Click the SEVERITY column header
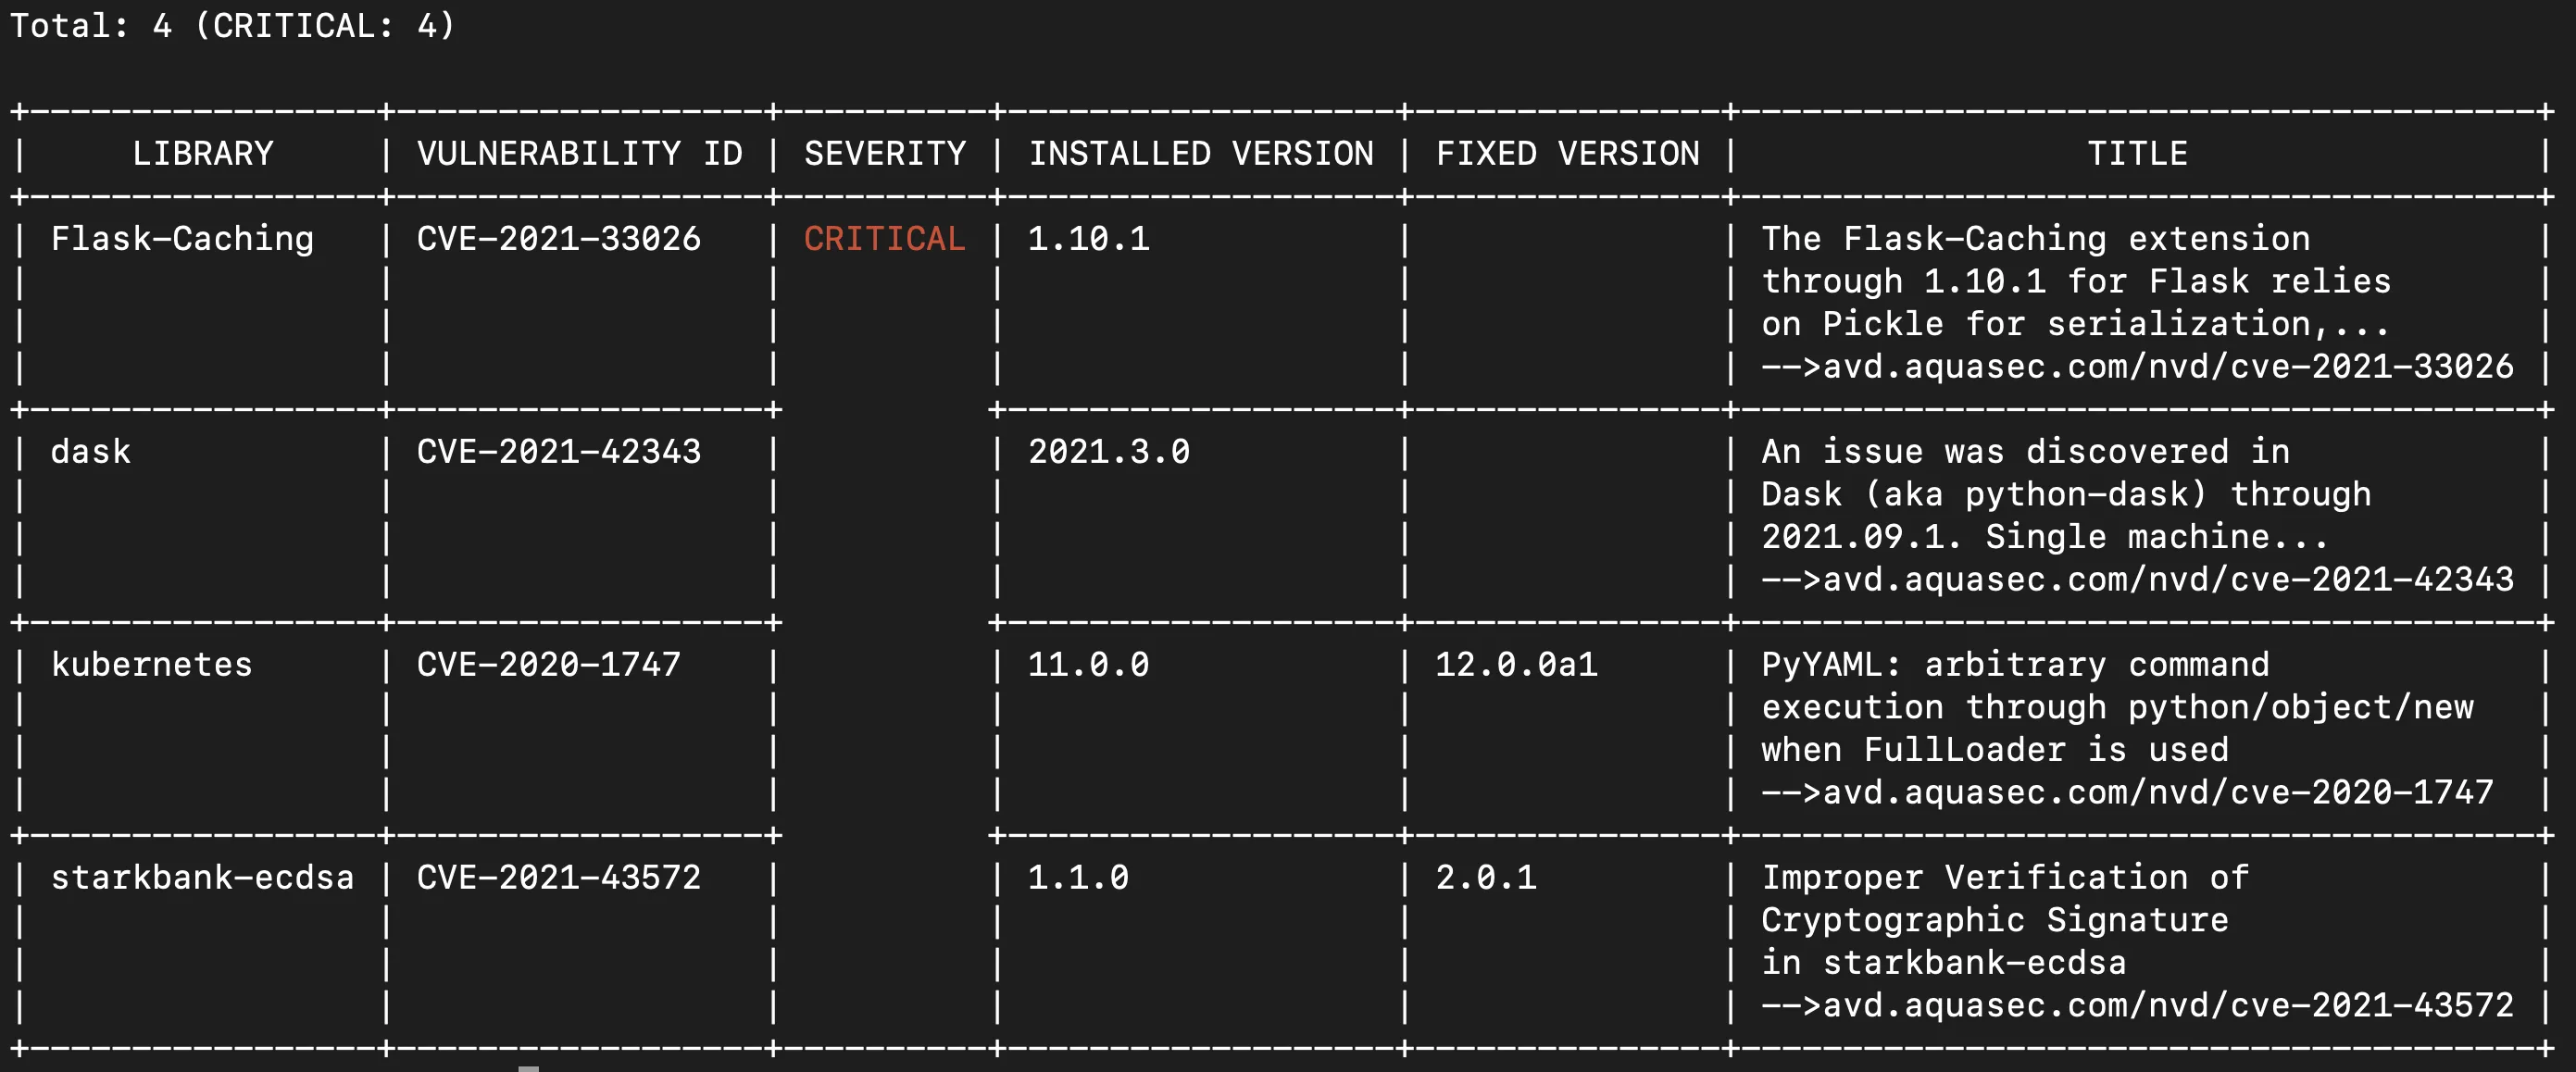 pos(885,153)
